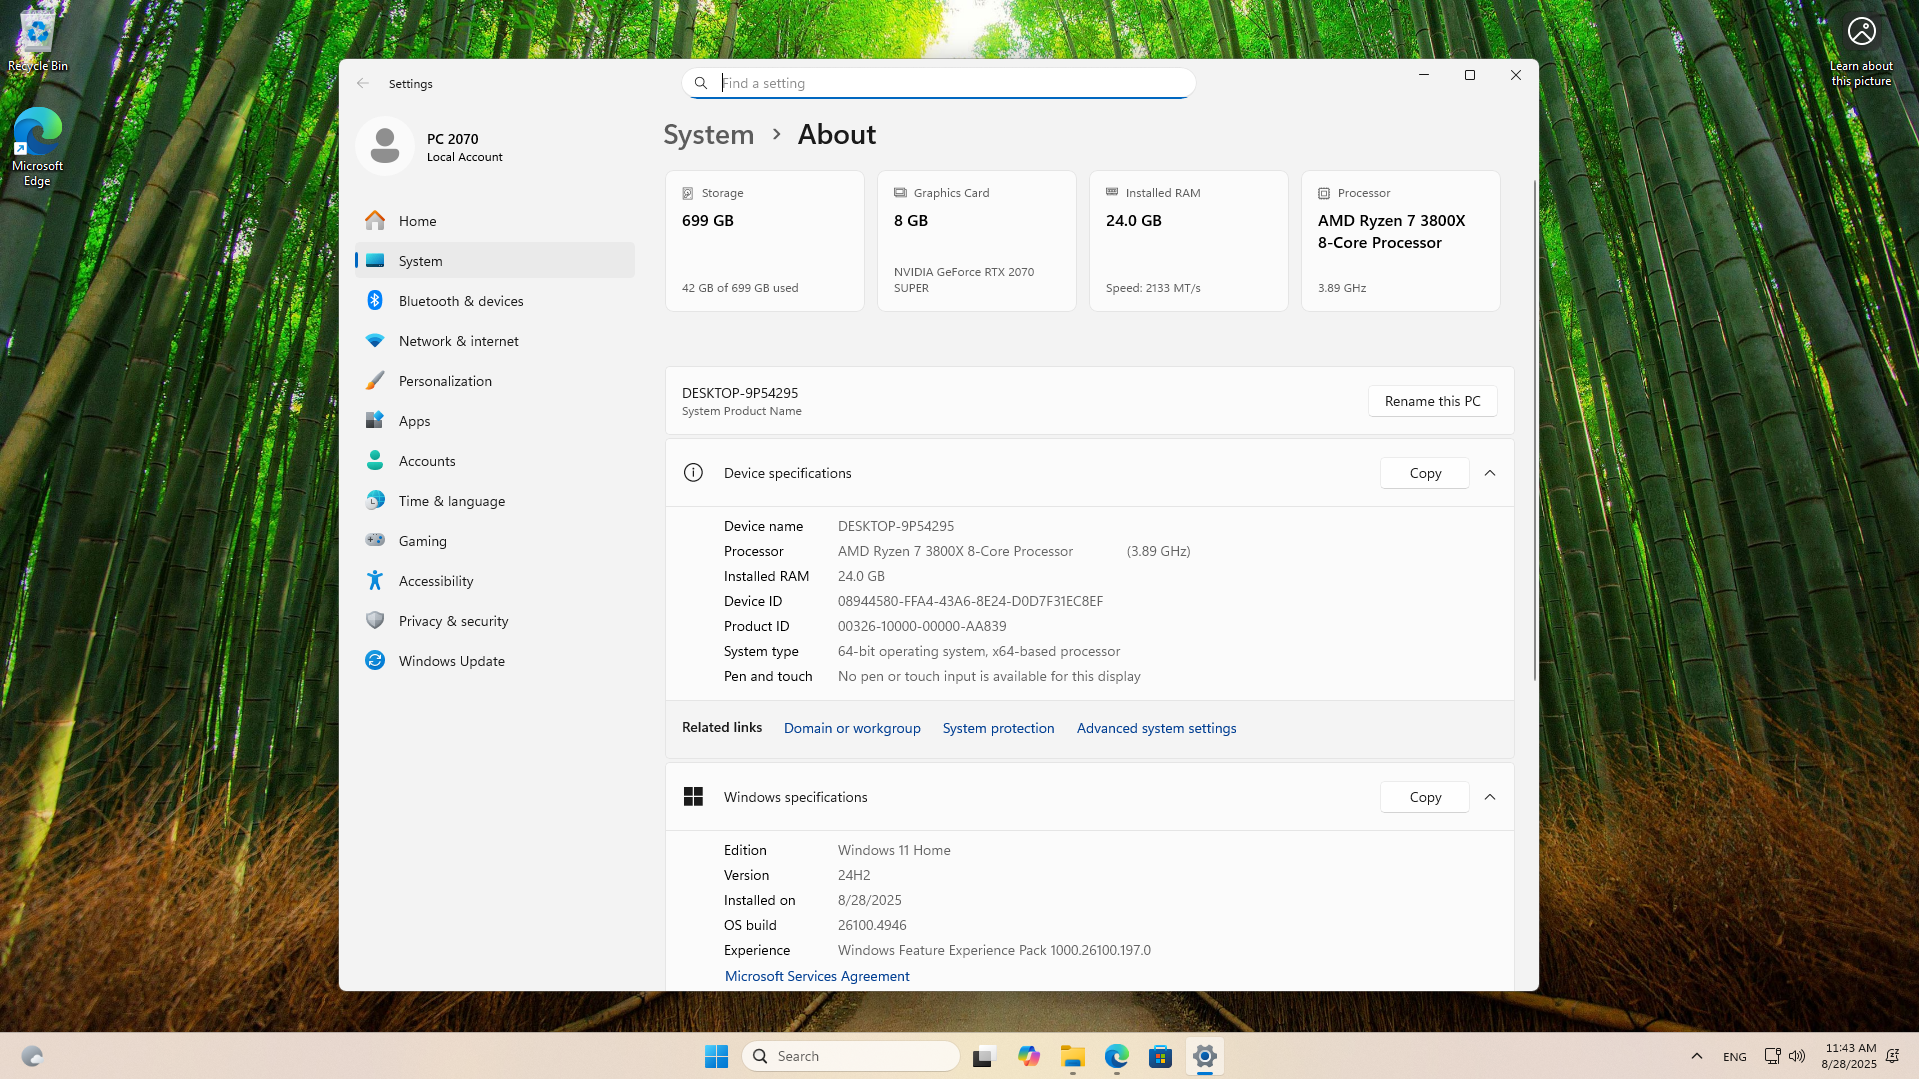
Task: Select the Microsoft Edge desktop shortcut
Action: 37,148
